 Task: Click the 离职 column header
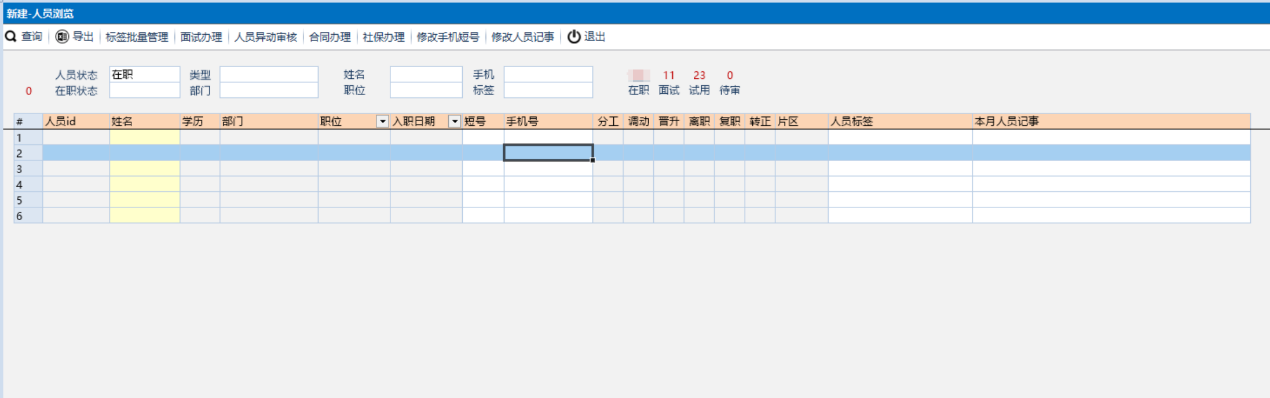(x=699, y=121)
